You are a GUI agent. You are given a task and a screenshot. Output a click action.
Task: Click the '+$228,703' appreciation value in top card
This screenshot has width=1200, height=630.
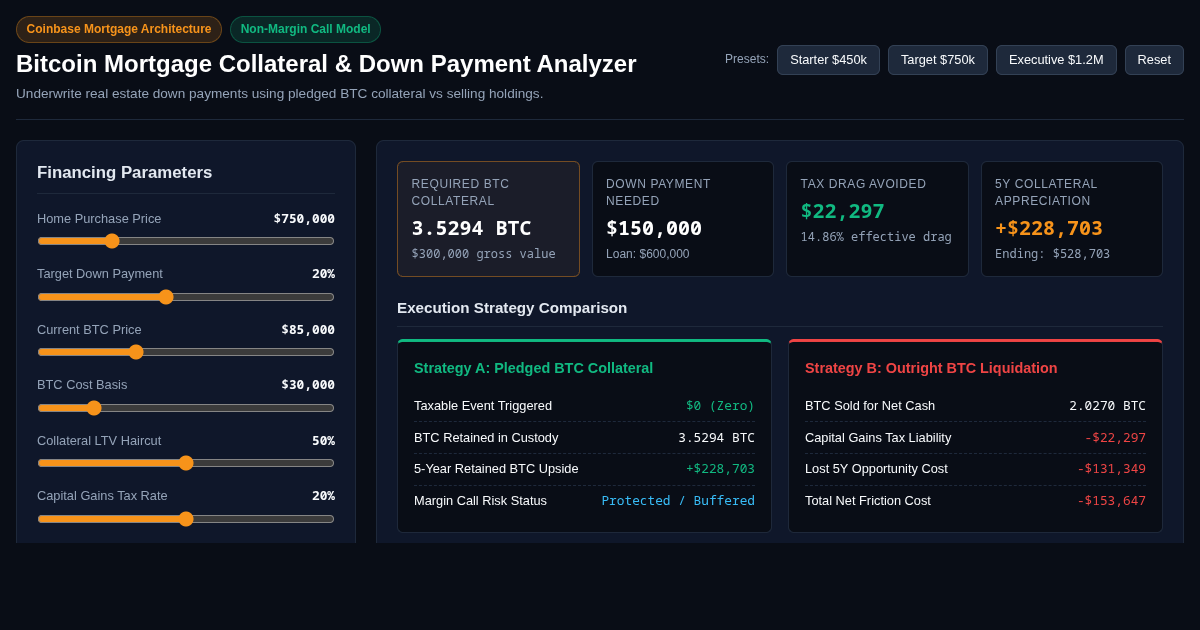(1049, 228)
